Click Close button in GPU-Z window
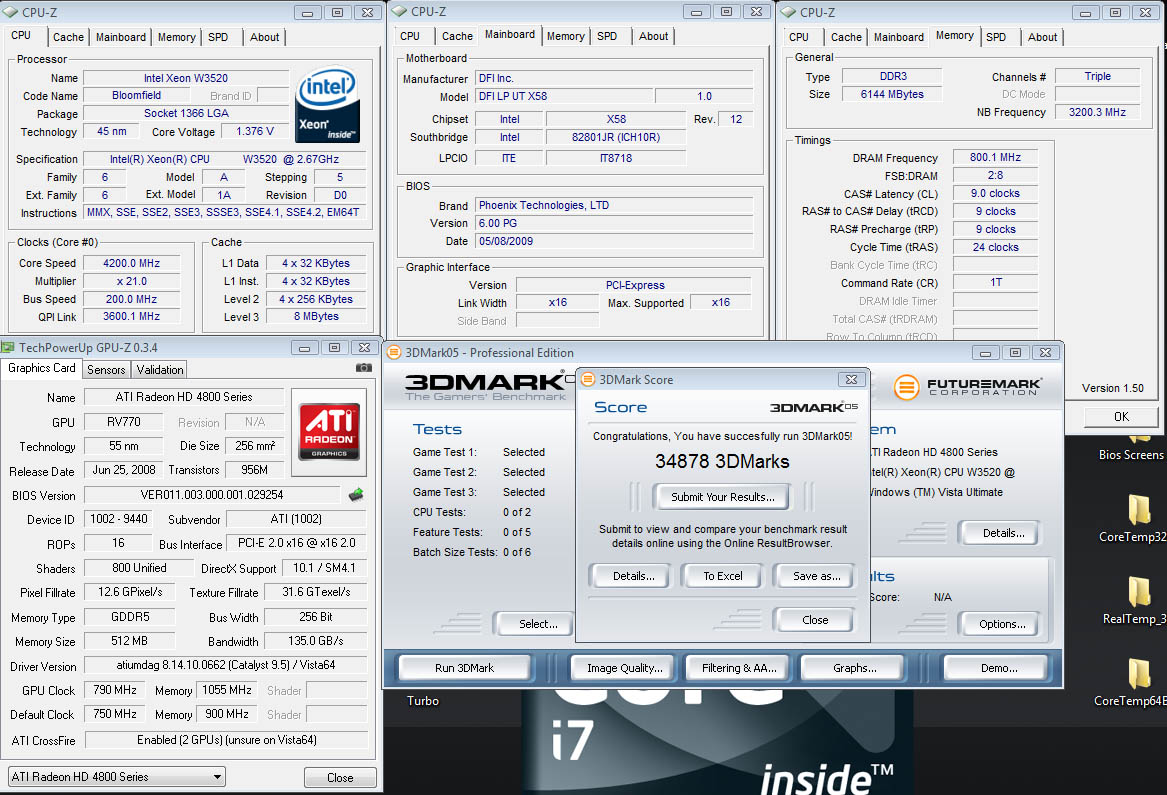 point(340,777)
